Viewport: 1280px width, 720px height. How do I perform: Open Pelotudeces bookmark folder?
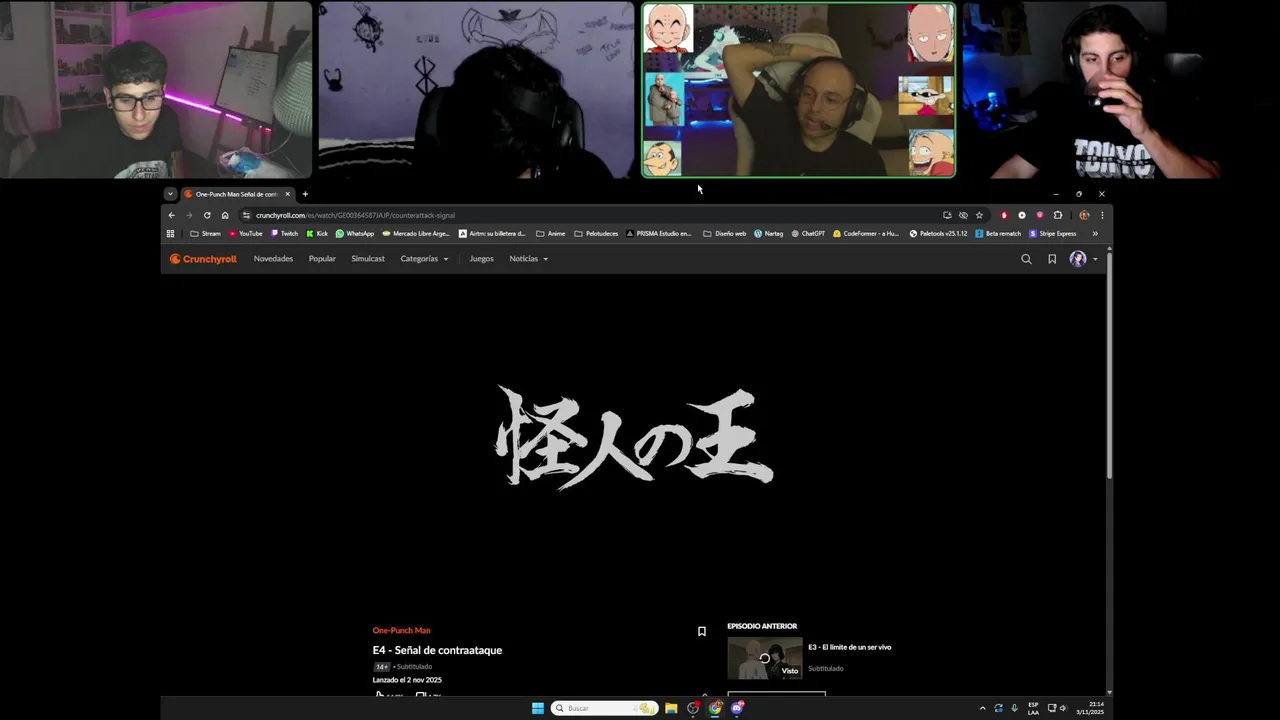tap(596, 234)
